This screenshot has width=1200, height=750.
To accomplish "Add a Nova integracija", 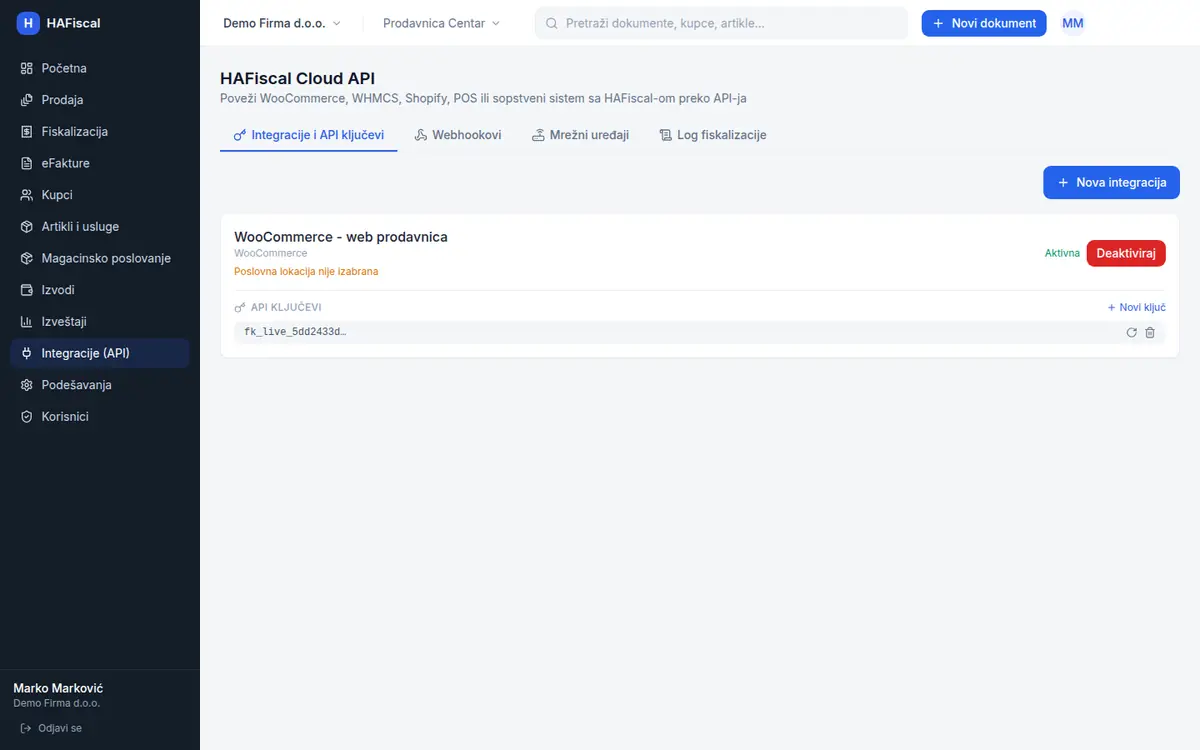I will (x=1111, y=182).
